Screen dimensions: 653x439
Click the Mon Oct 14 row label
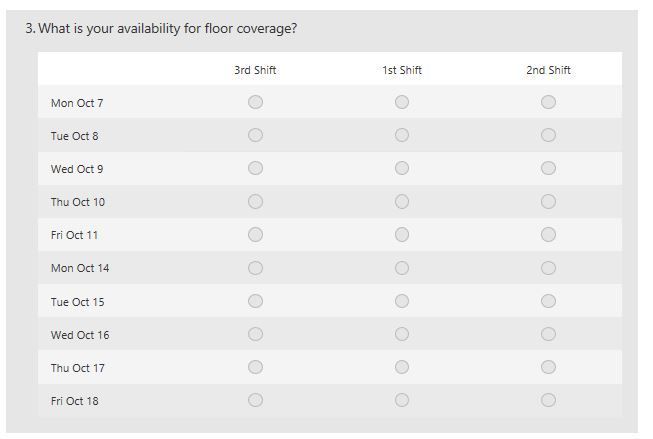(x=80, y=268)
